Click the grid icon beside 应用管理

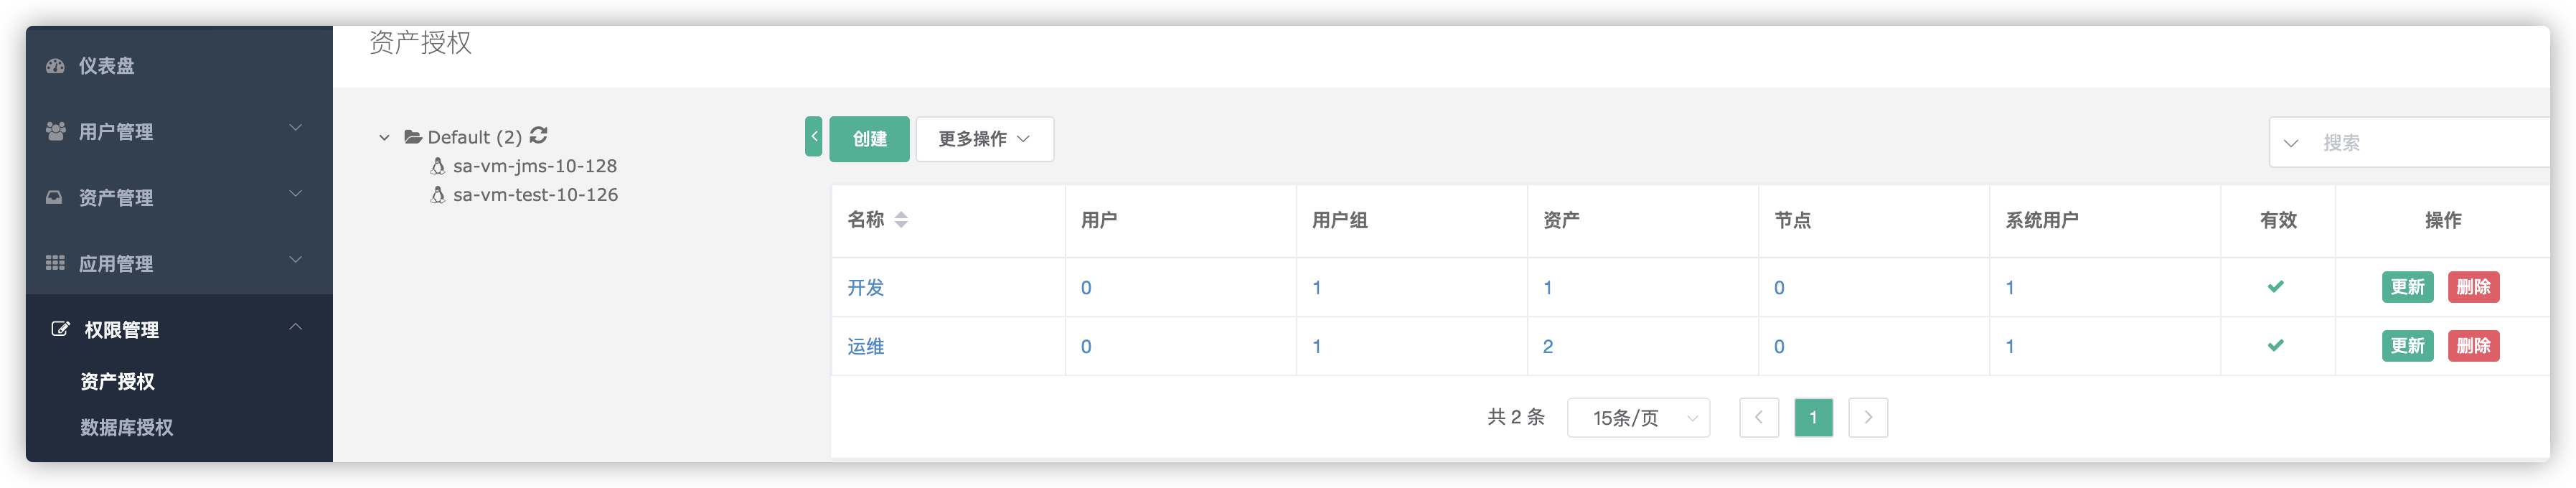point(55,263)
